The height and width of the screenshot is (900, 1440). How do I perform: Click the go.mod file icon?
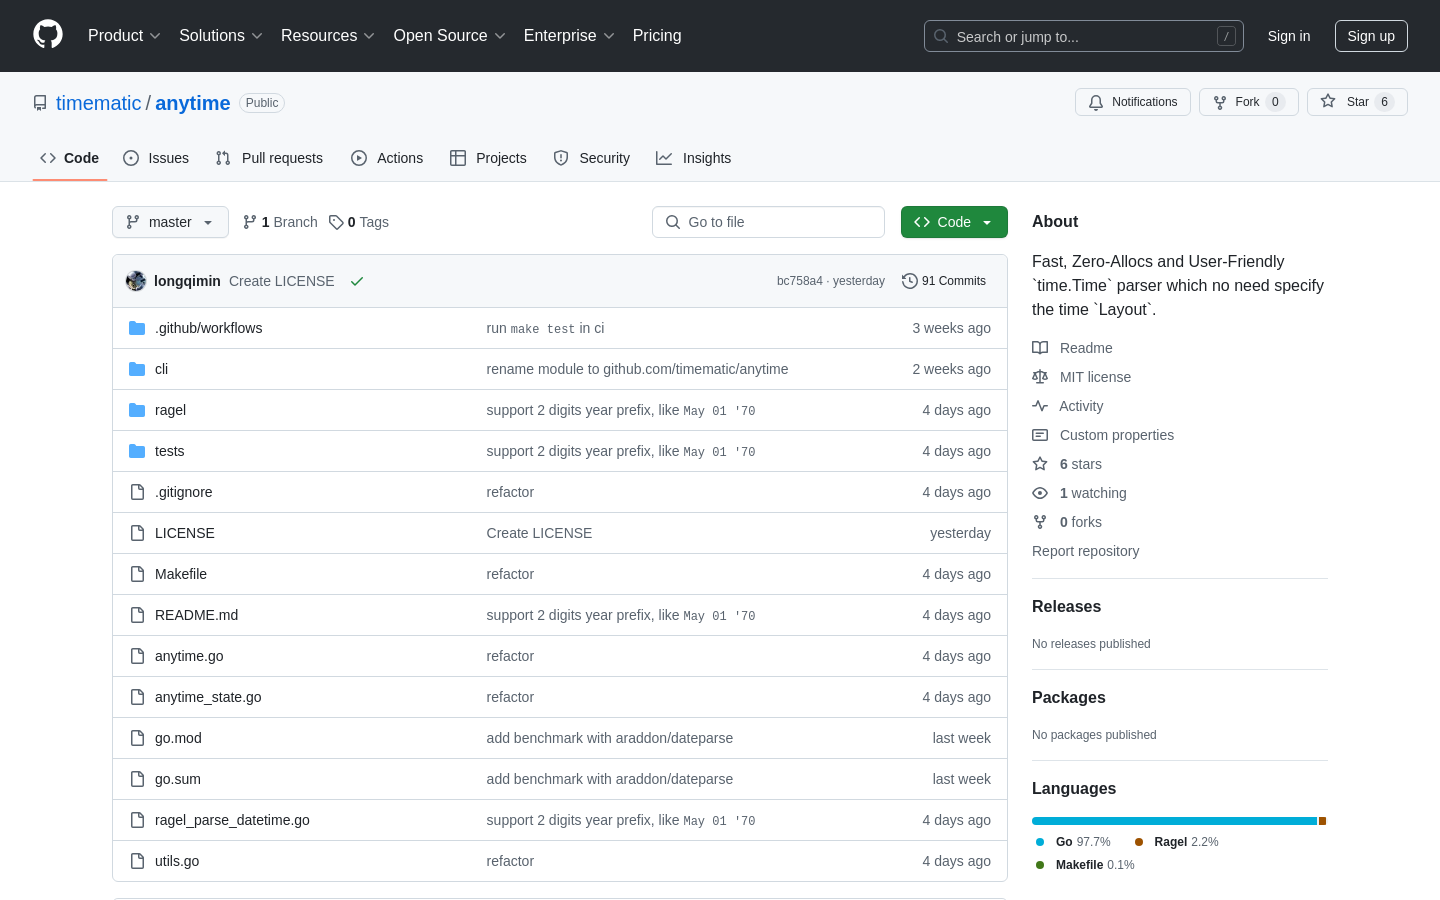137,738
